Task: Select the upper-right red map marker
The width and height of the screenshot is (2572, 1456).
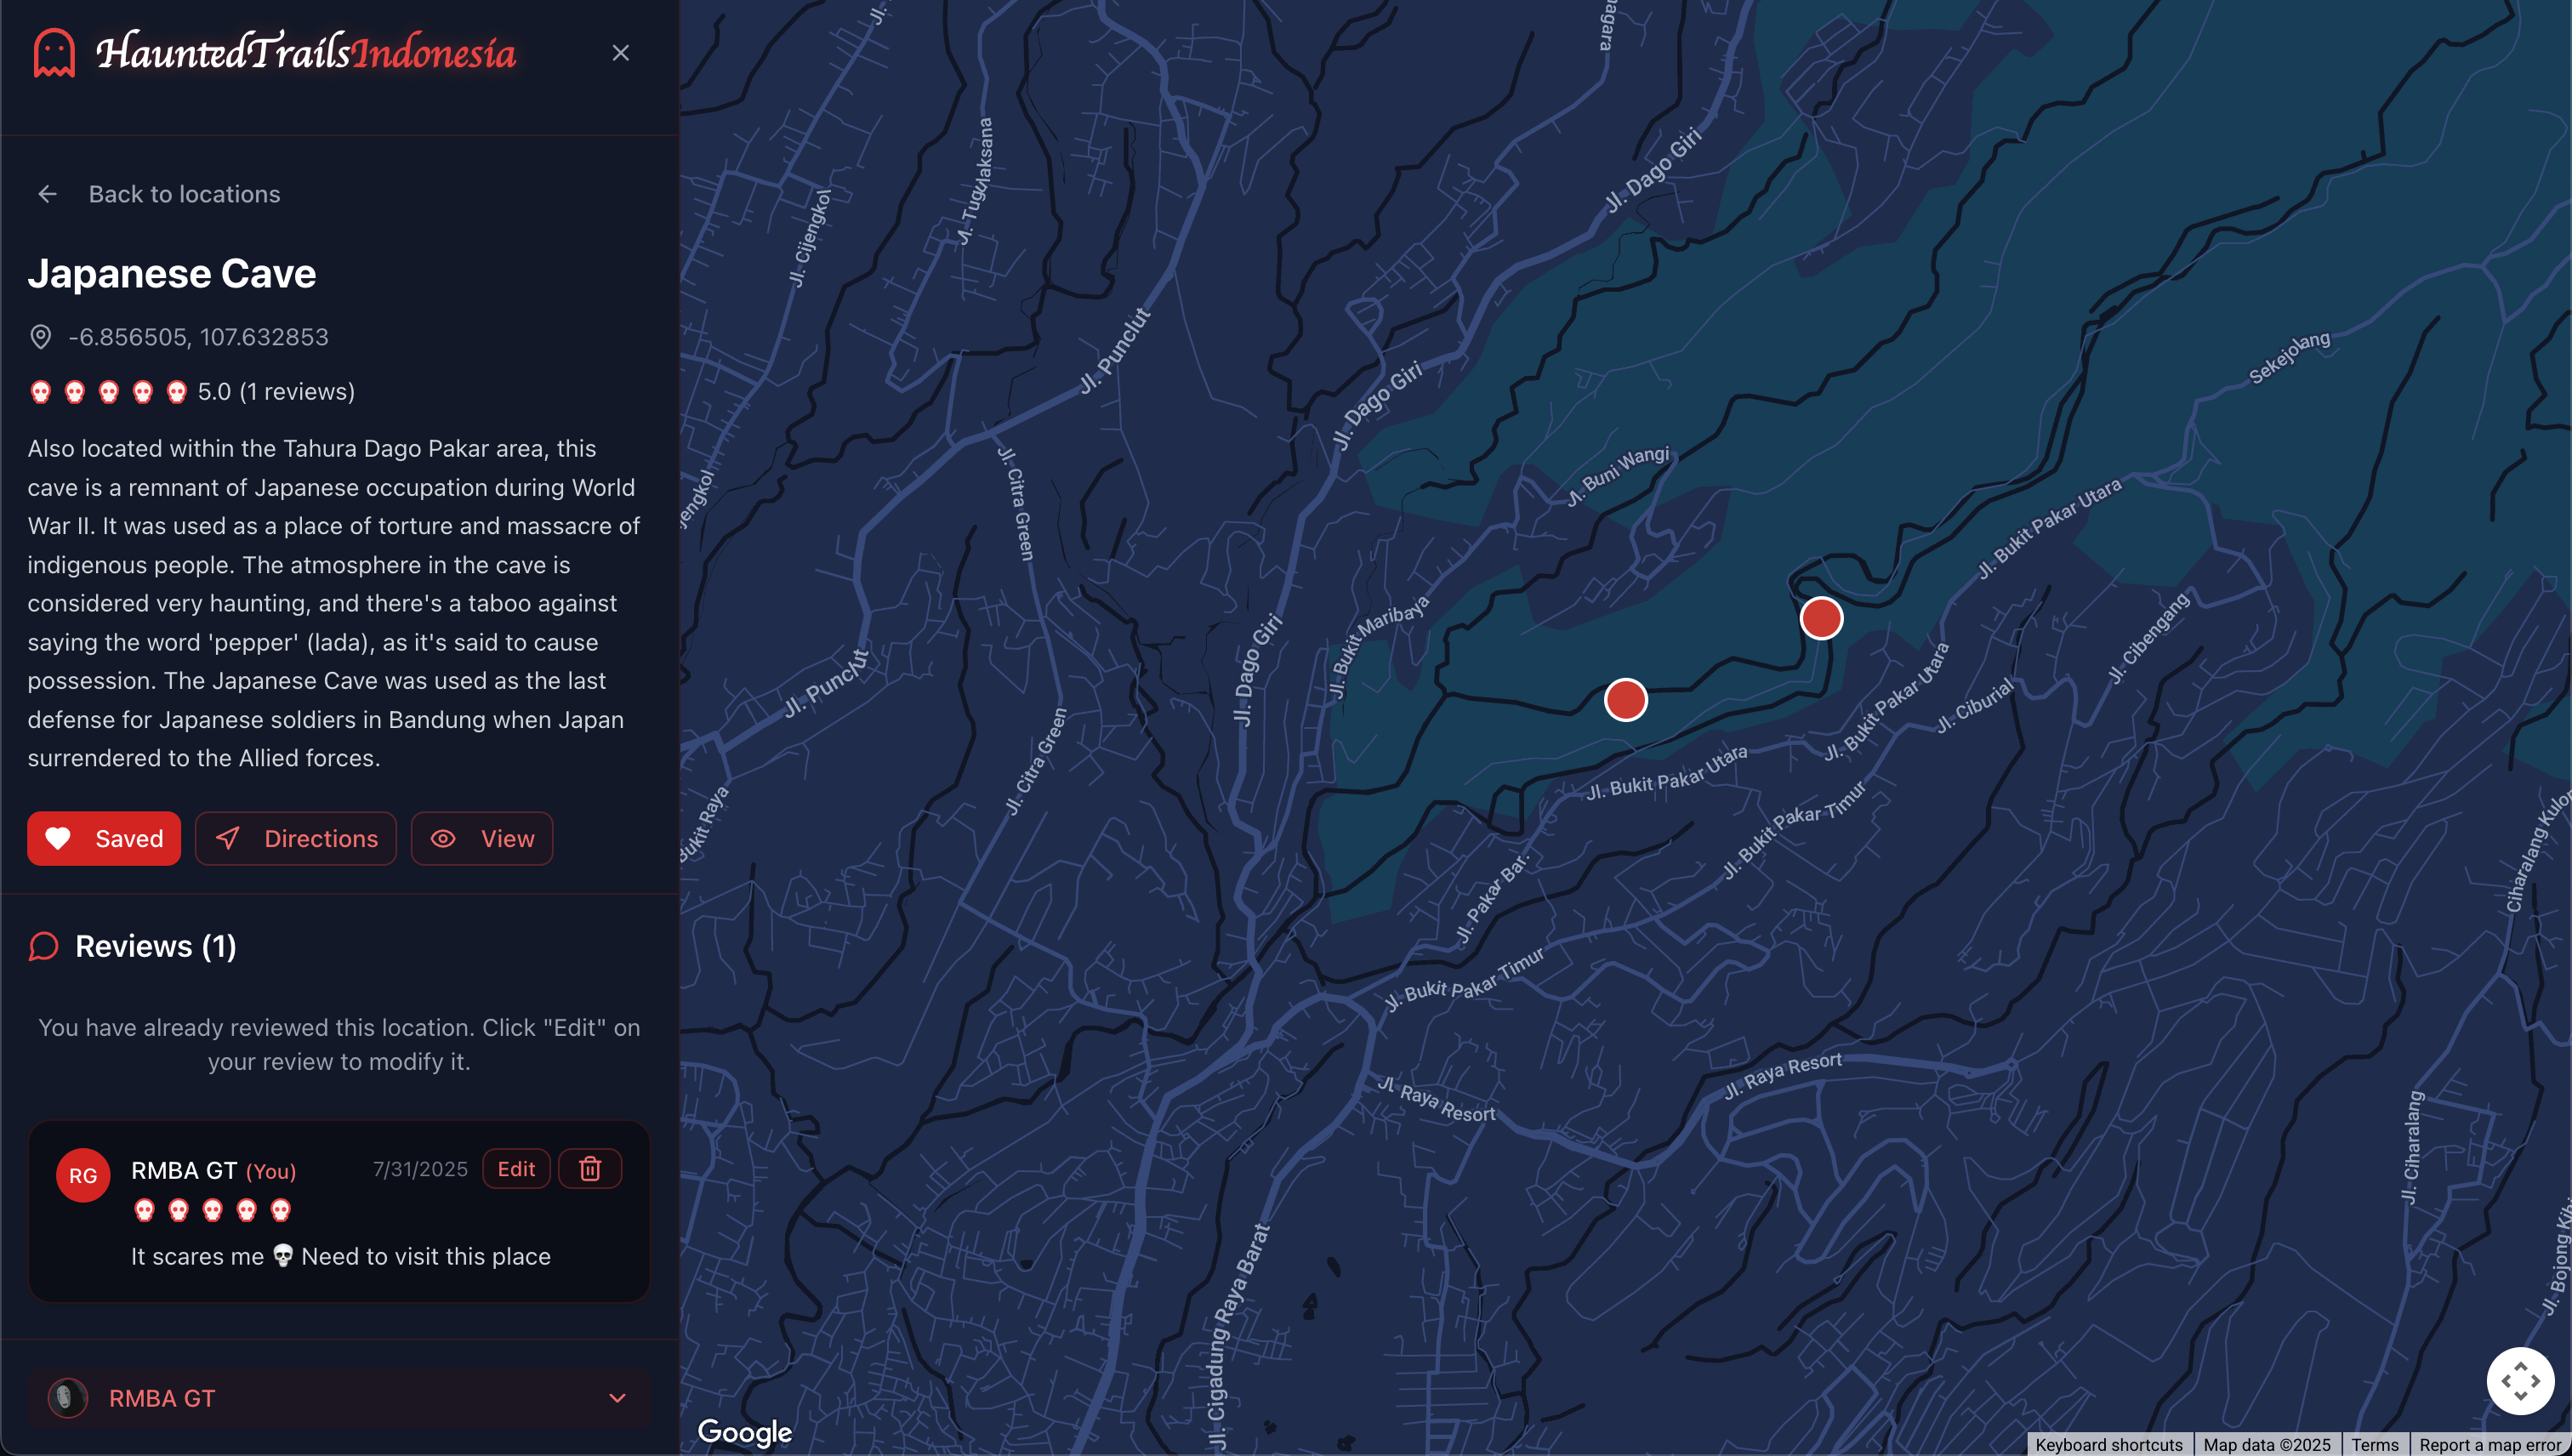Action: 1821,618
